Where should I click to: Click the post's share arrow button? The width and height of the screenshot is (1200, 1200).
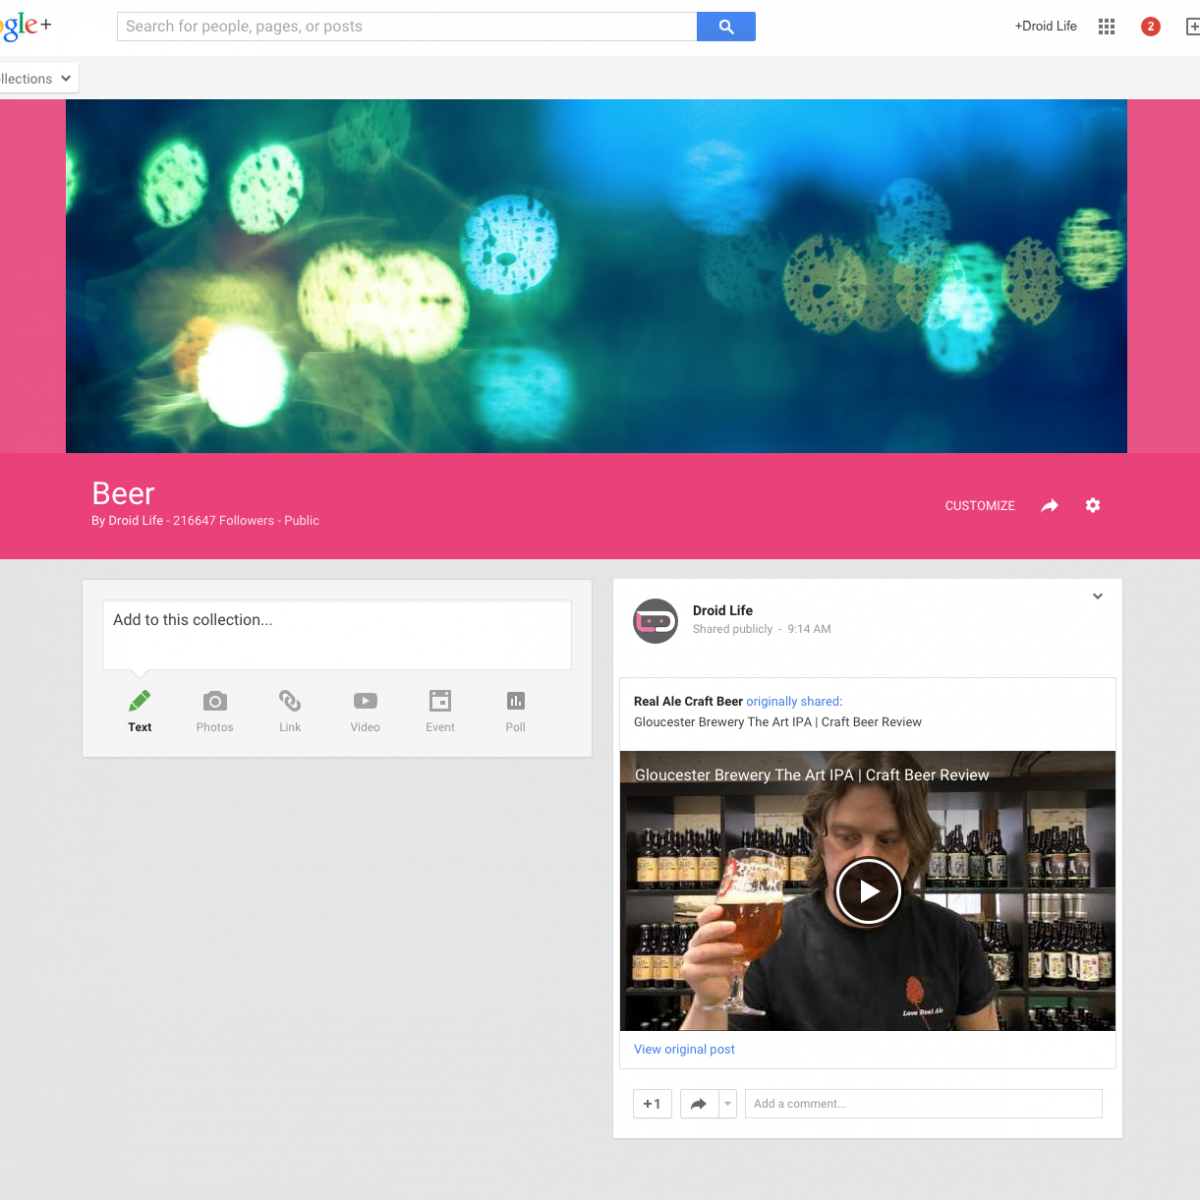coord(699,1104)
